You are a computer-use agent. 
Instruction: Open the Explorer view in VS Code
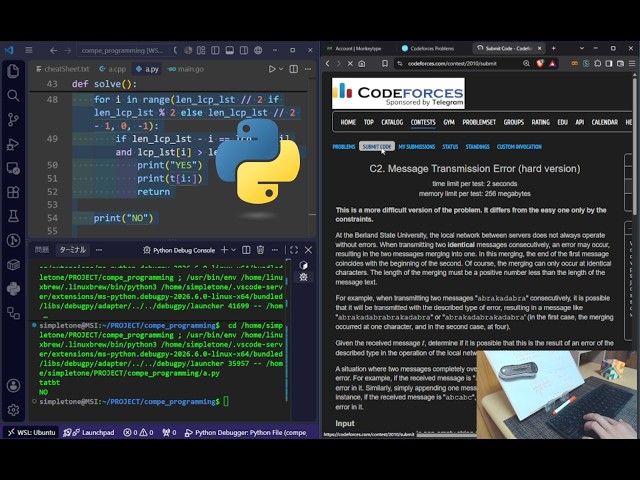(13, 71)
